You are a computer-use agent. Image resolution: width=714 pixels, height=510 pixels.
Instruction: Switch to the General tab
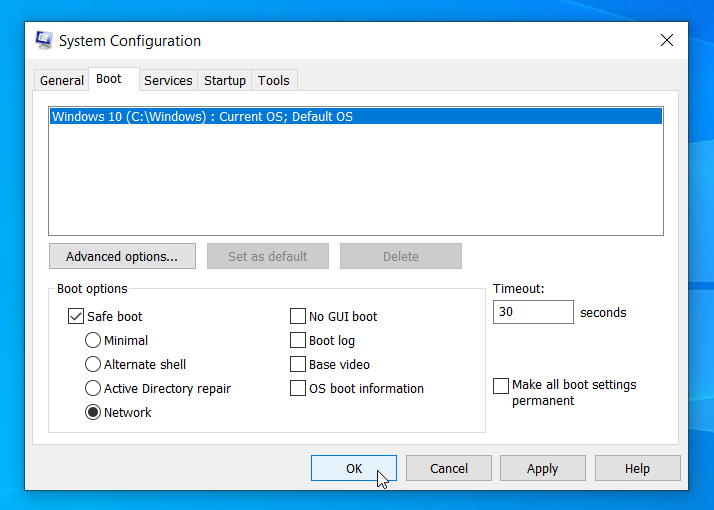[x=61, y=81]
